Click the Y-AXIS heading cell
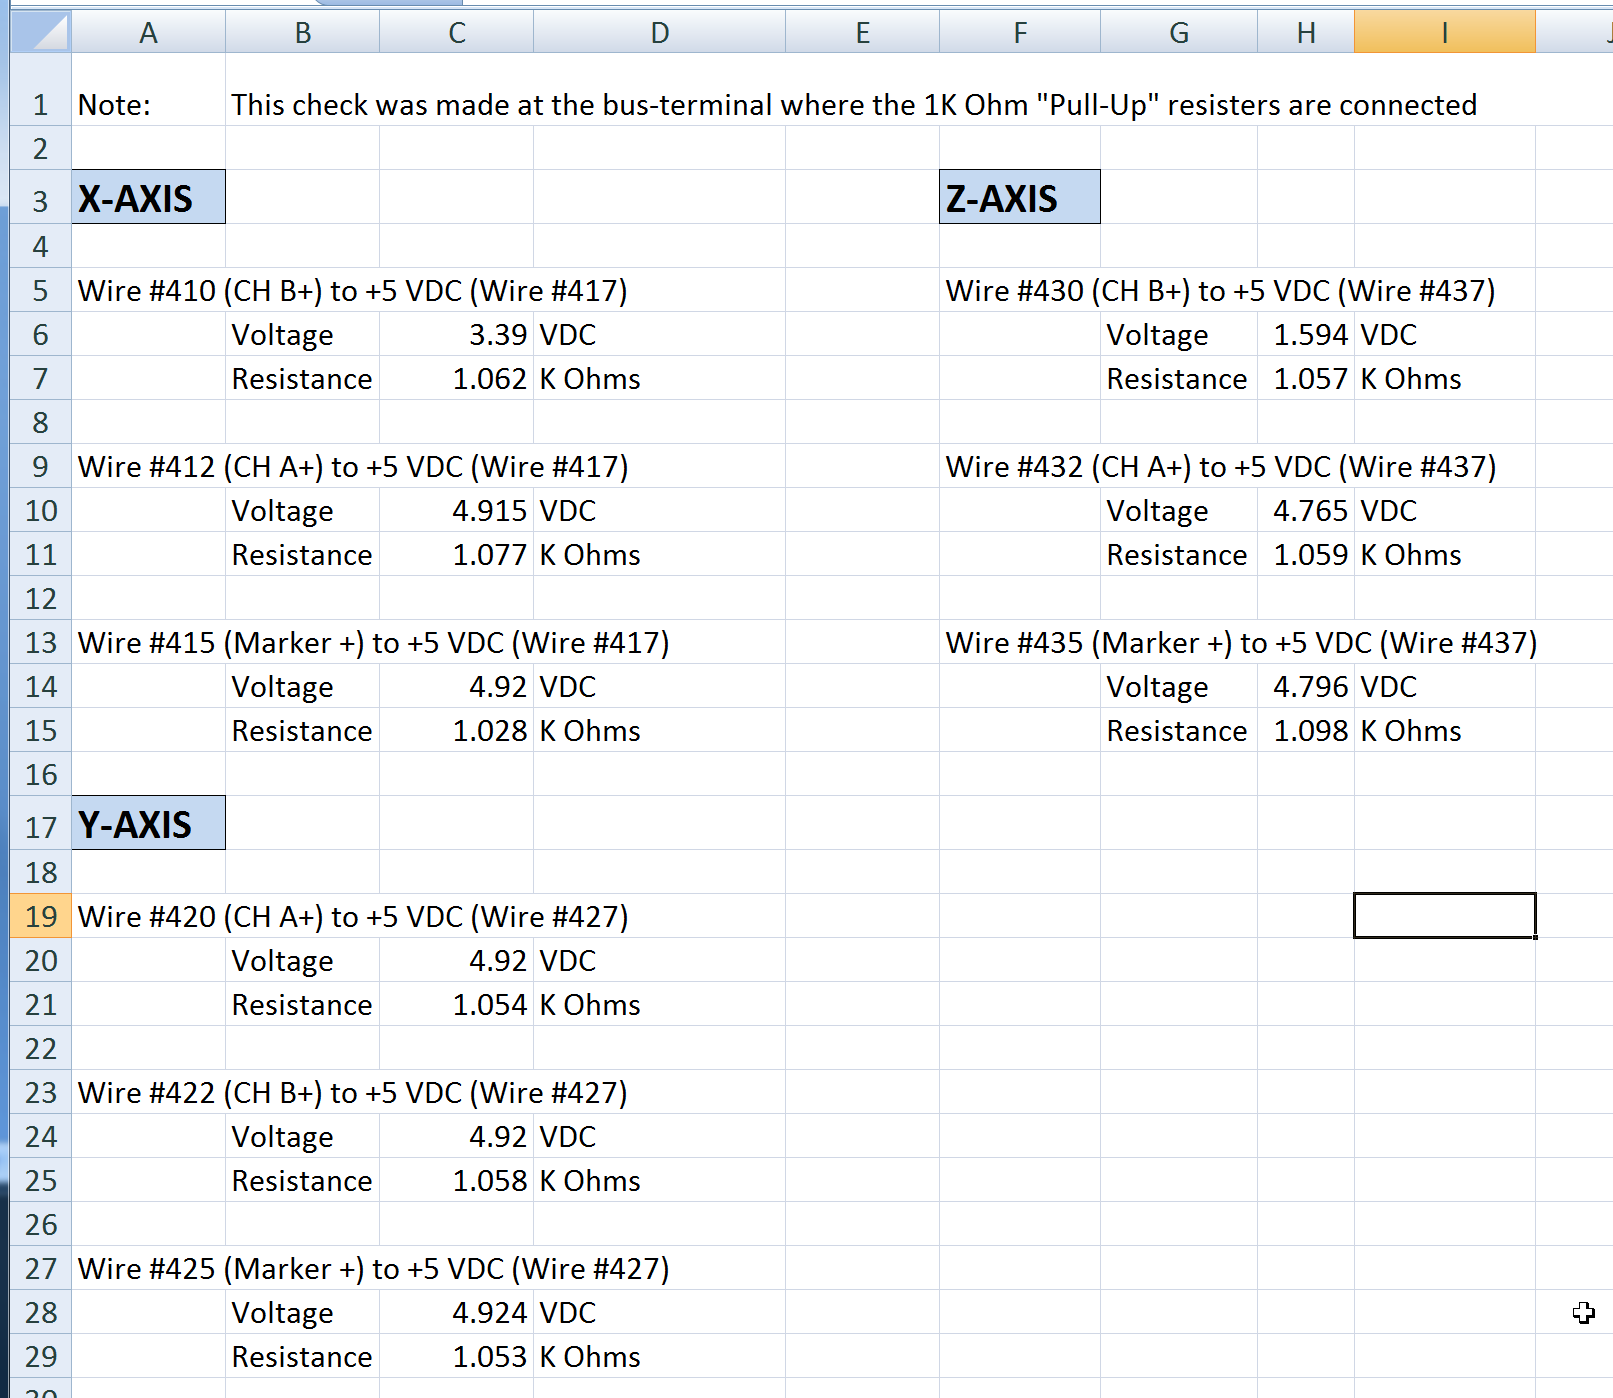 coord(148,824)
